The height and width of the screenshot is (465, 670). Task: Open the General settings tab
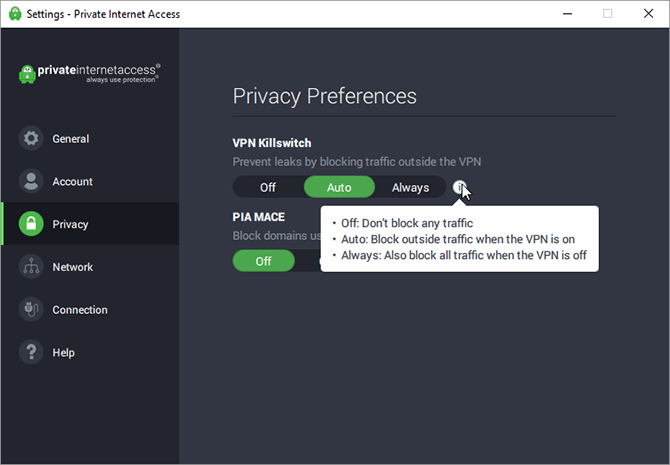pos(90,138)
